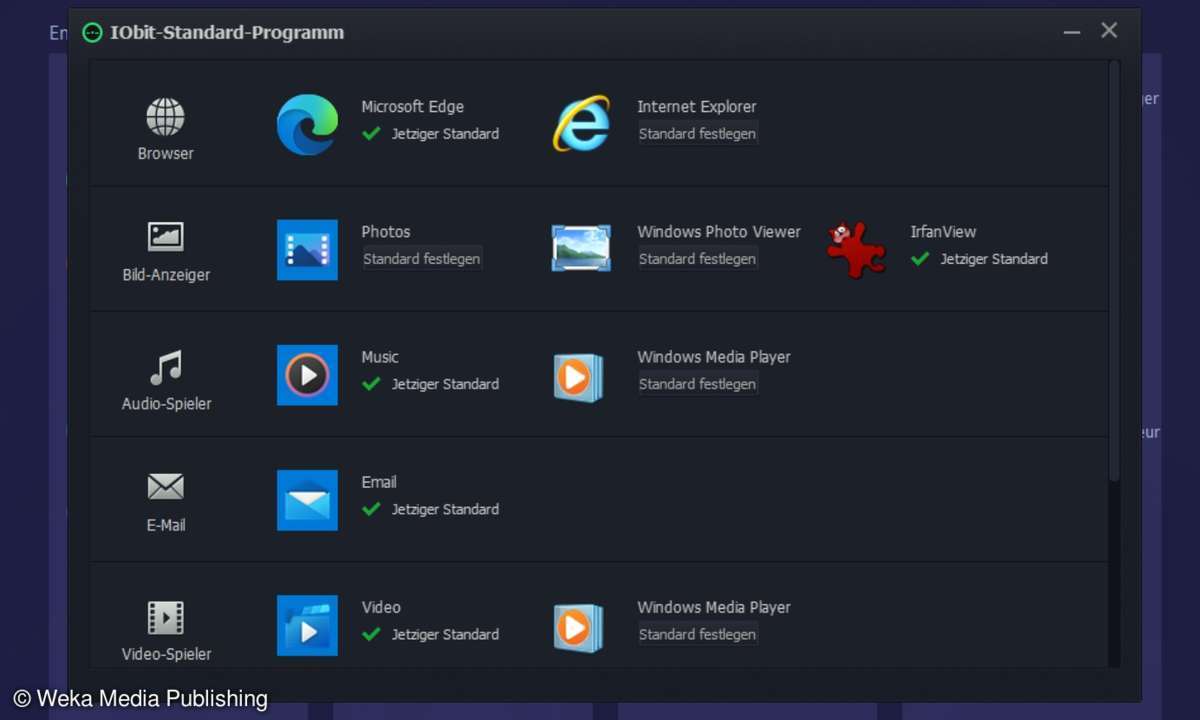This screenshot has height=720, width=1200.
Task: Click the Windows Photo Viewer icon
Action: 581,248
